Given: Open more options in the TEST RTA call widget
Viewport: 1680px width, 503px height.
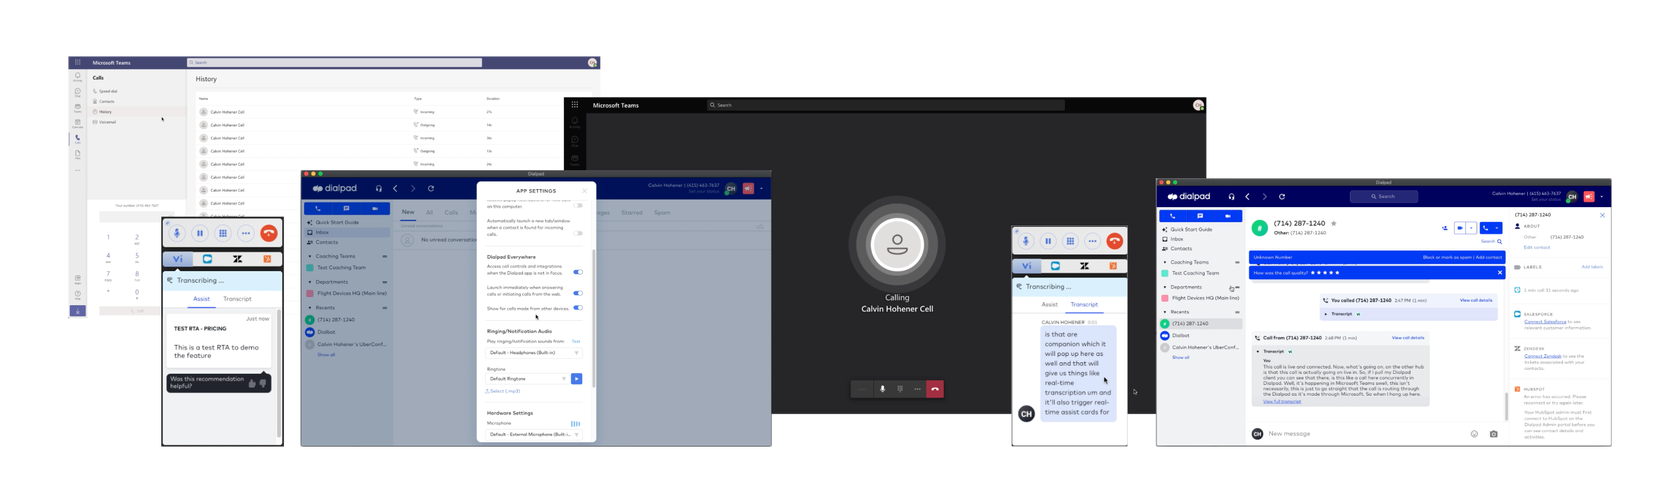Looking at the screenshot, I should (246, 233).
